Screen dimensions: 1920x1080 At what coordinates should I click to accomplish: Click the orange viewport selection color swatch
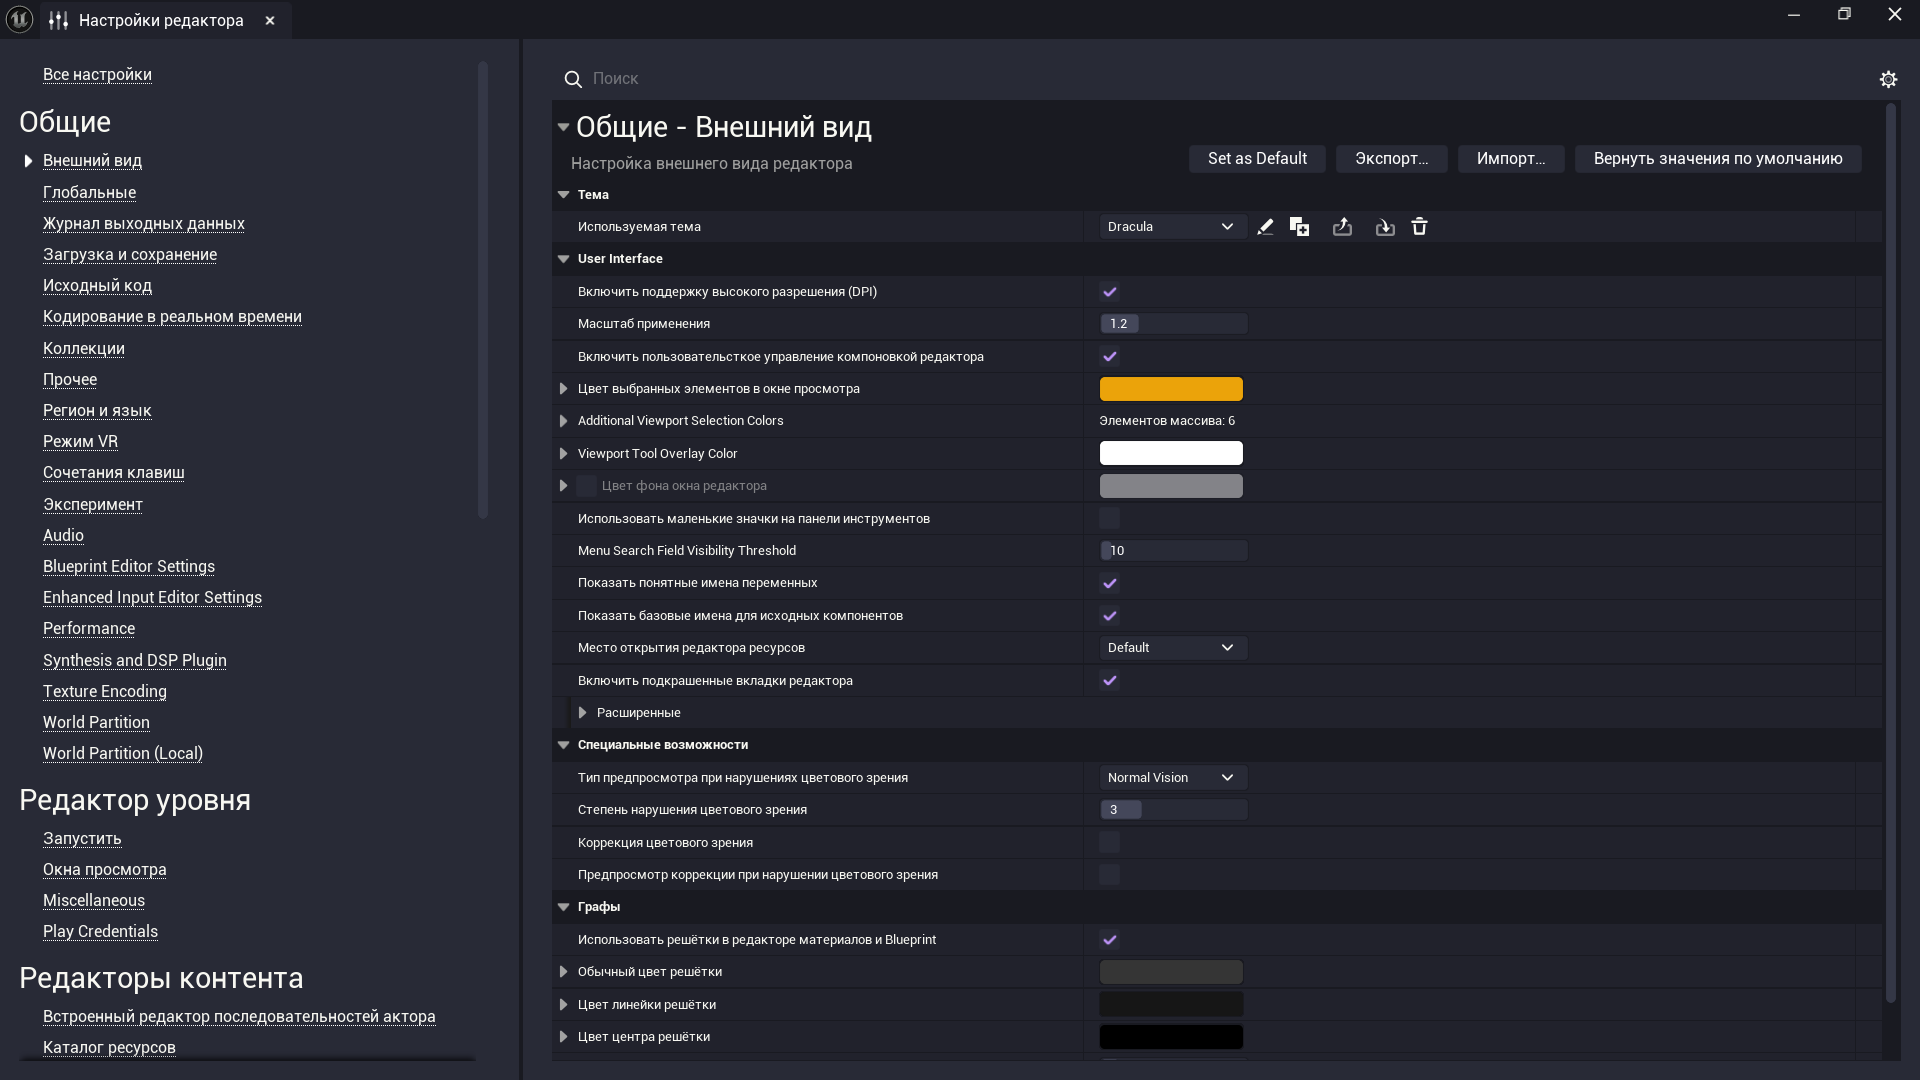[1171, 389]
